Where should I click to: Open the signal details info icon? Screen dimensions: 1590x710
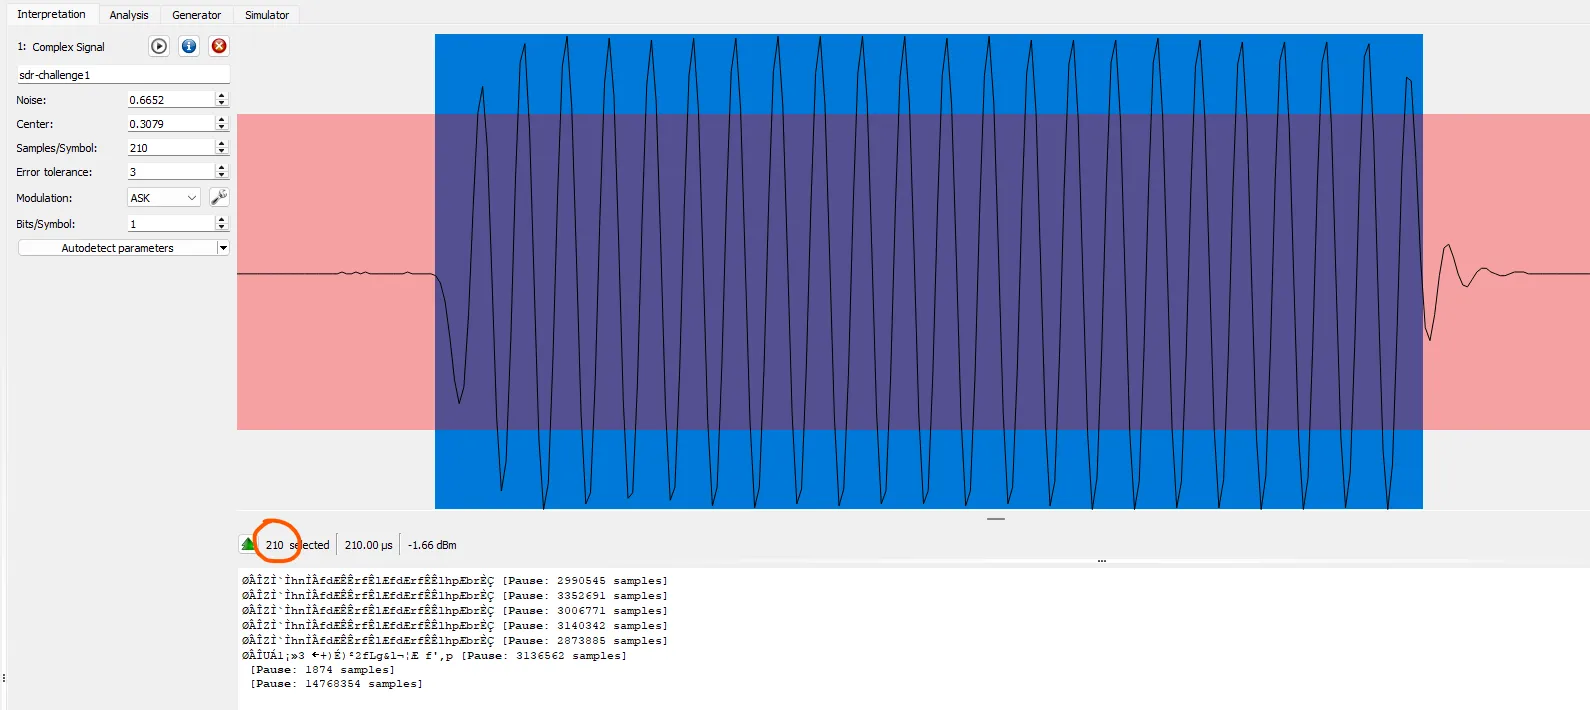click(189, 46)
